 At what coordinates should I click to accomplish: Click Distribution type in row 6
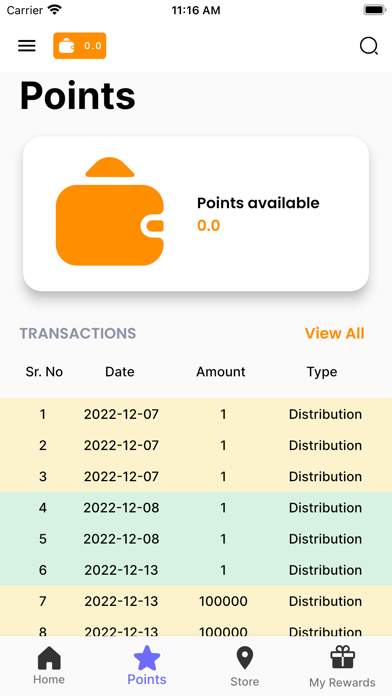pyautogui.click(x=325, y=570)
